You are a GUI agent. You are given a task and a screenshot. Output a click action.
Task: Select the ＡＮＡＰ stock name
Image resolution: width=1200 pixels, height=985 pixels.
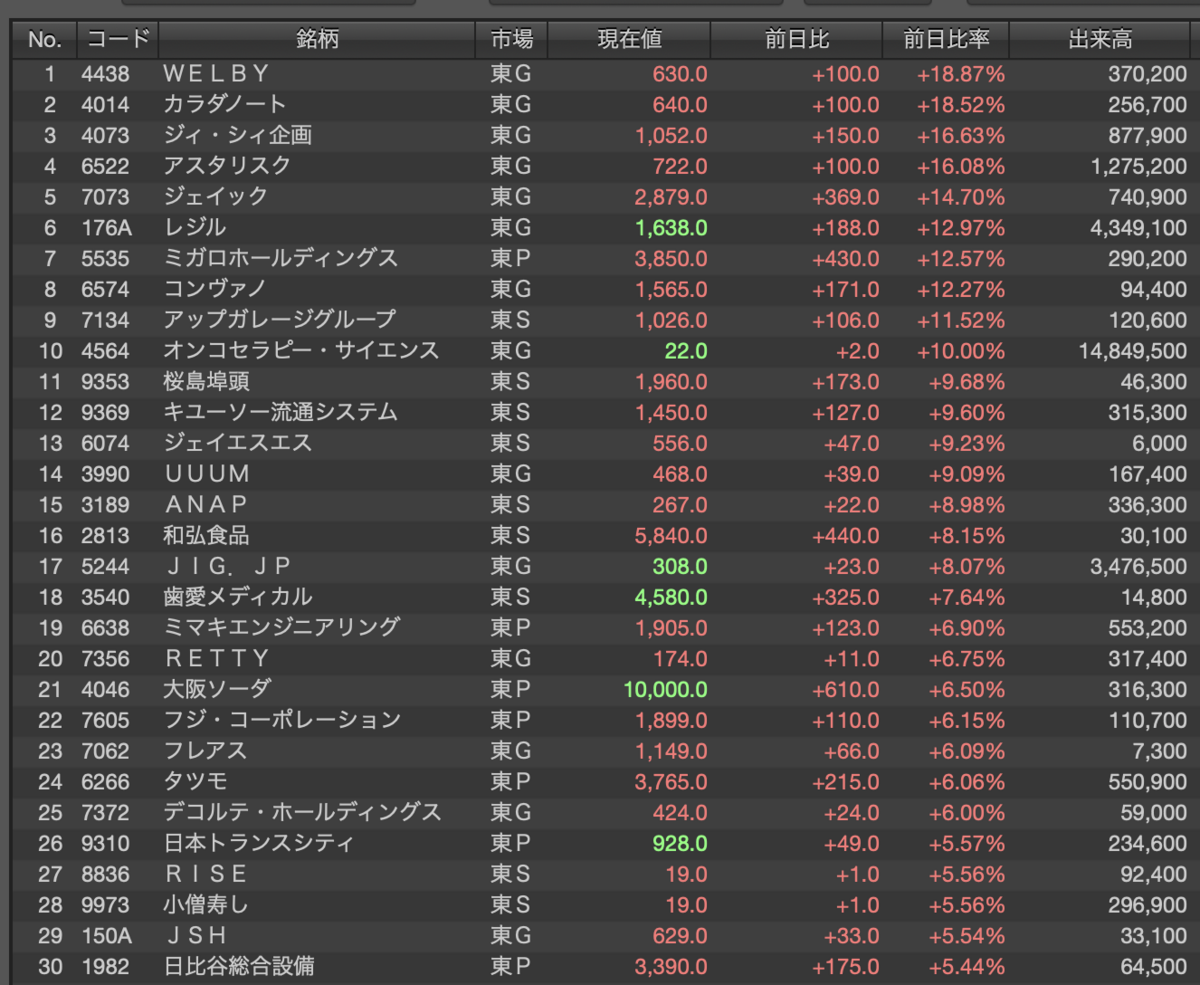point(205,505)
